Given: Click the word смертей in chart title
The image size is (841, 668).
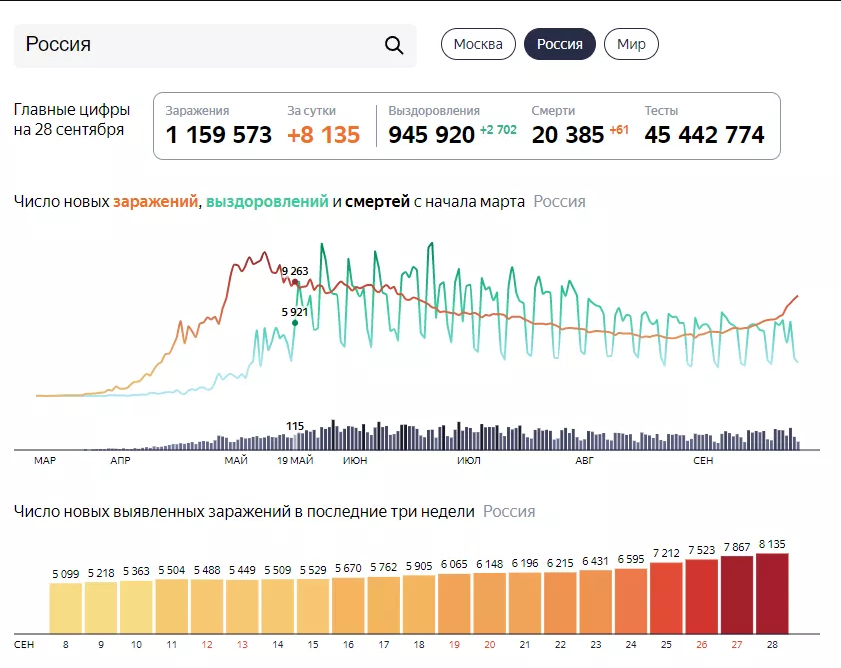Looking at the screenshot, I should (x=377, y=202).
